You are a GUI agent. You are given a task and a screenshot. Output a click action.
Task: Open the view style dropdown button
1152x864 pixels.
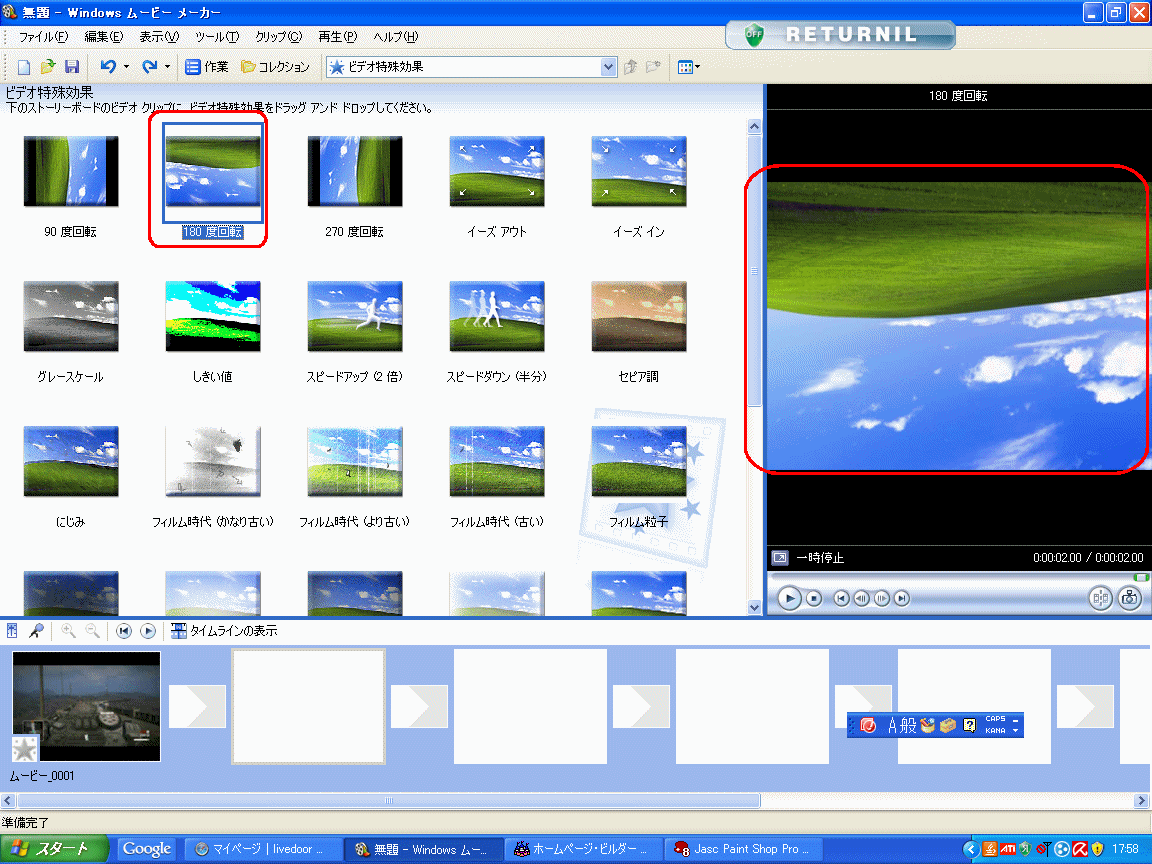688,67
